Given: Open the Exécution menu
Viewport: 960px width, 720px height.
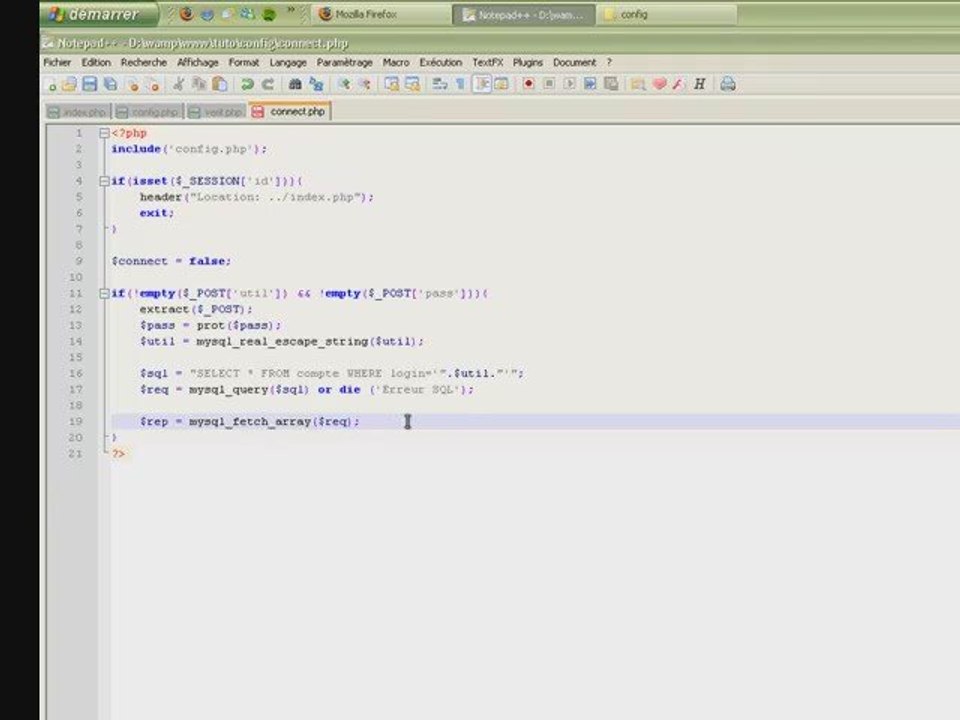Looking at the screenshot, I should 441,62.
